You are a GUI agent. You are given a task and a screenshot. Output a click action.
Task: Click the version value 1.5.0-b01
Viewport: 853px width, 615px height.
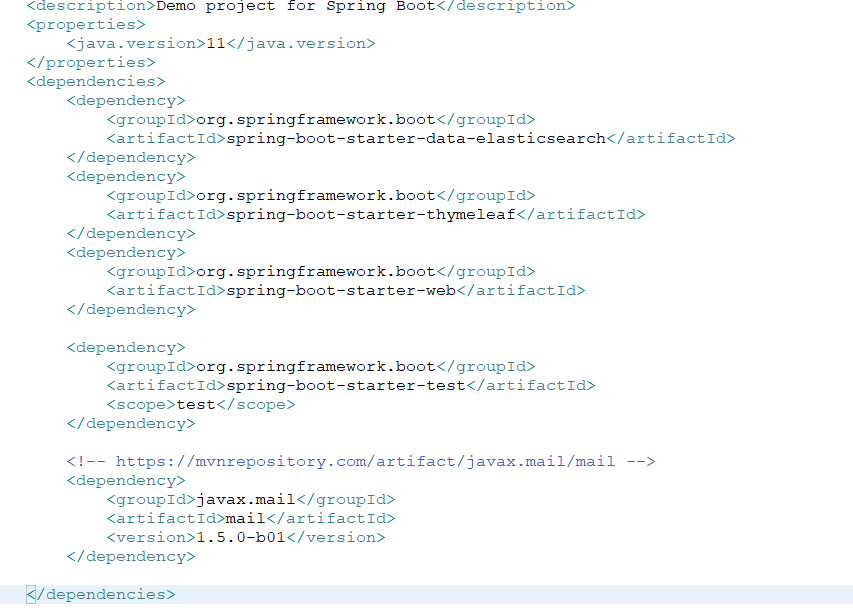[241, 538]
